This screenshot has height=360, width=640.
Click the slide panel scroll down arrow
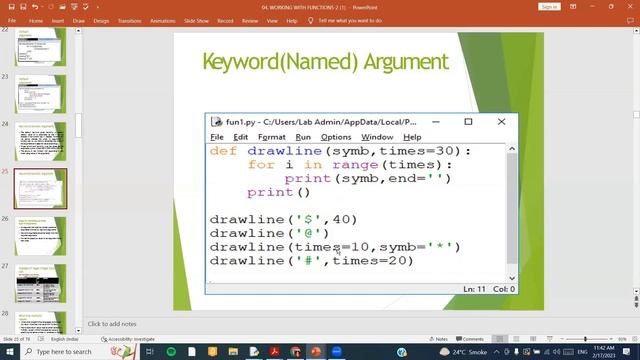pos(78,331)
